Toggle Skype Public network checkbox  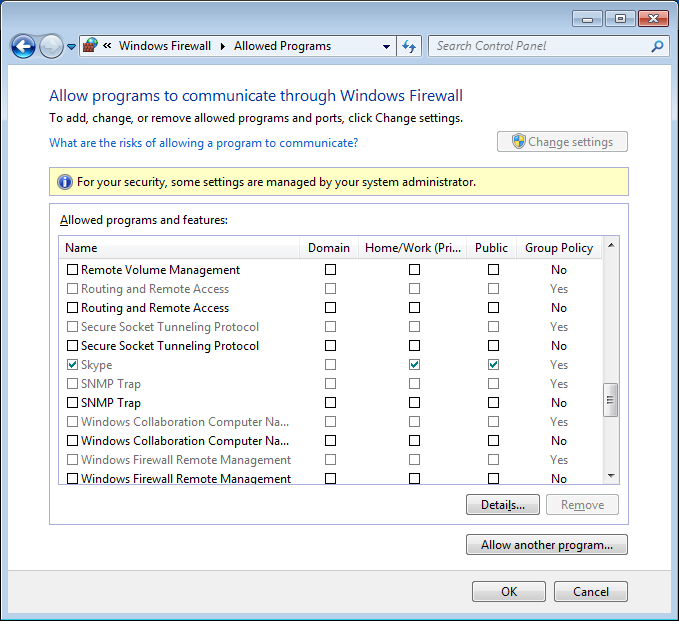[x=493, y=365]
